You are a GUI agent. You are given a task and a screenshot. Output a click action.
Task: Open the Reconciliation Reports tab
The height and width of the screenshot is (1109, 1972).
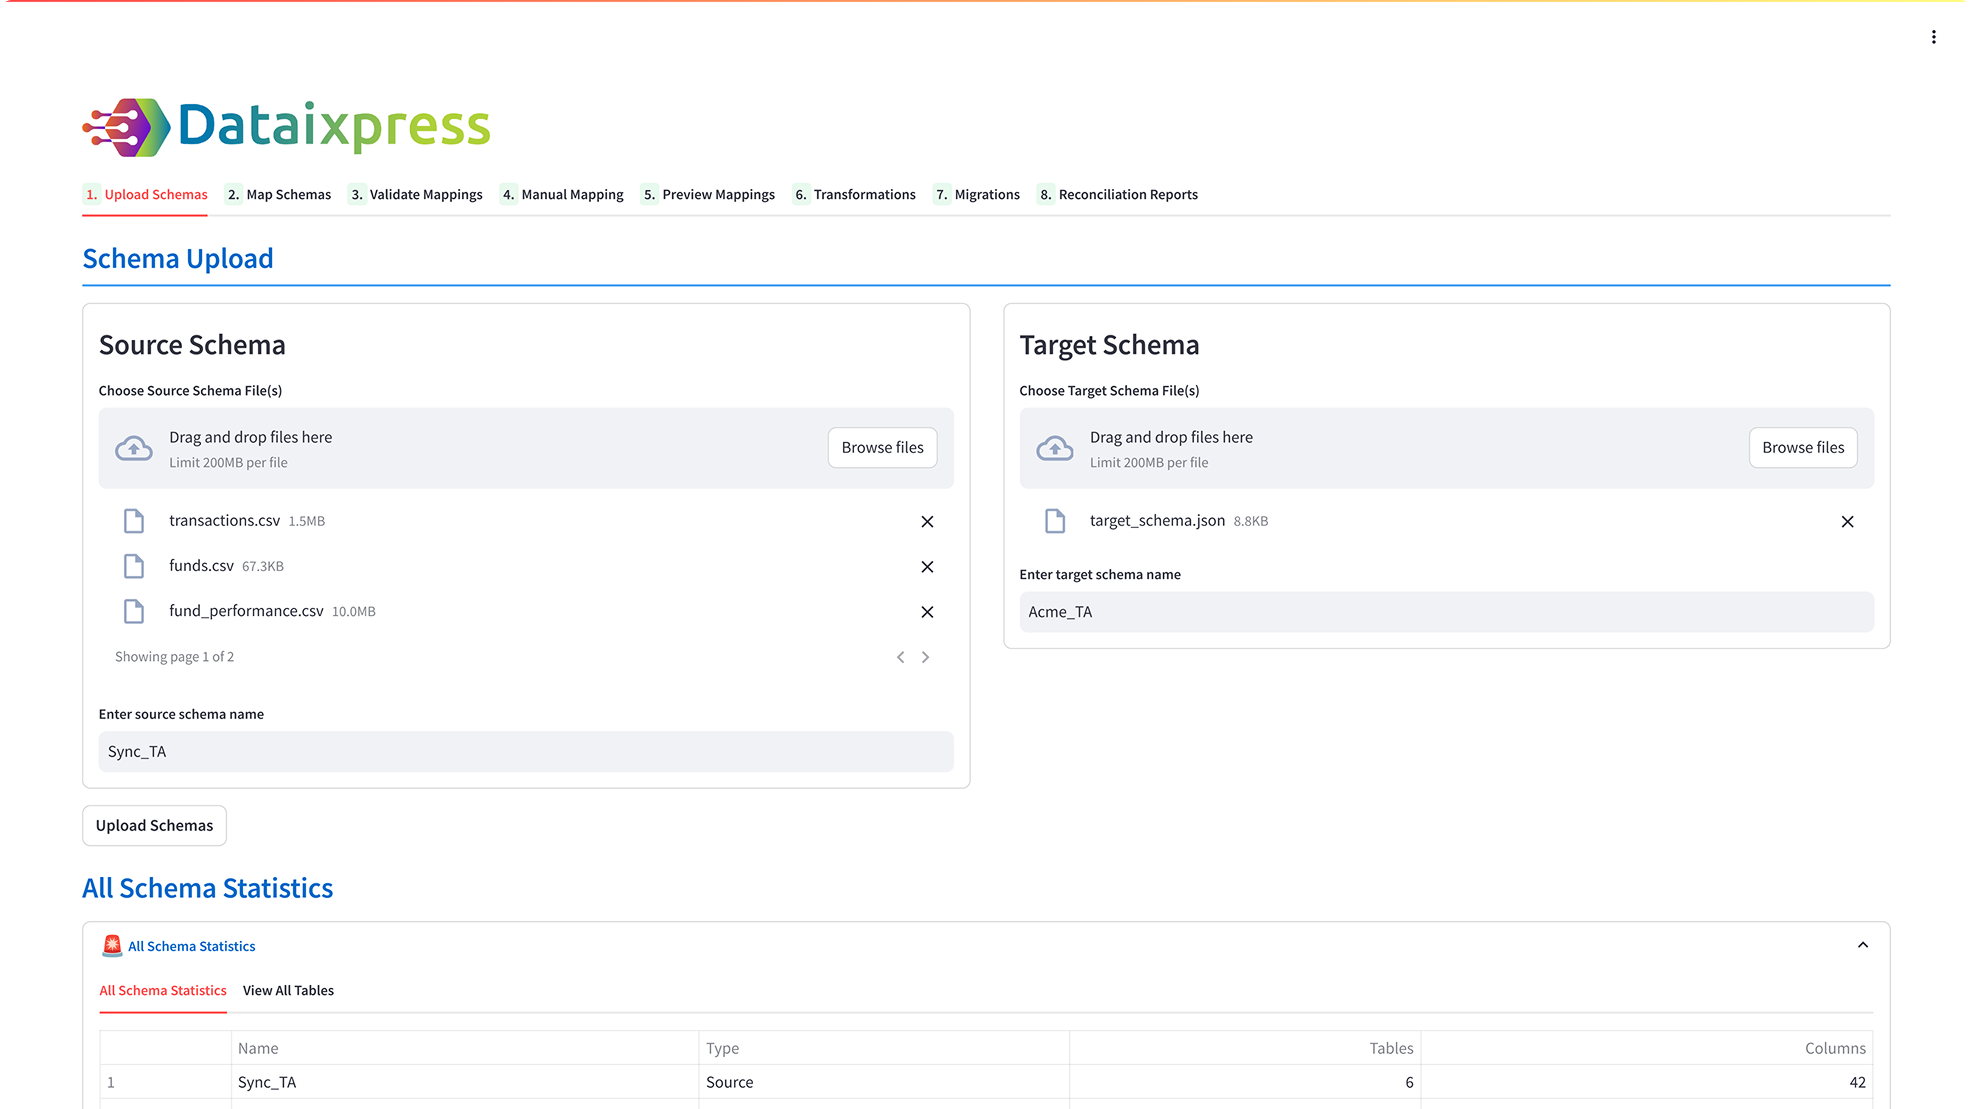[x=1118, y=194]
